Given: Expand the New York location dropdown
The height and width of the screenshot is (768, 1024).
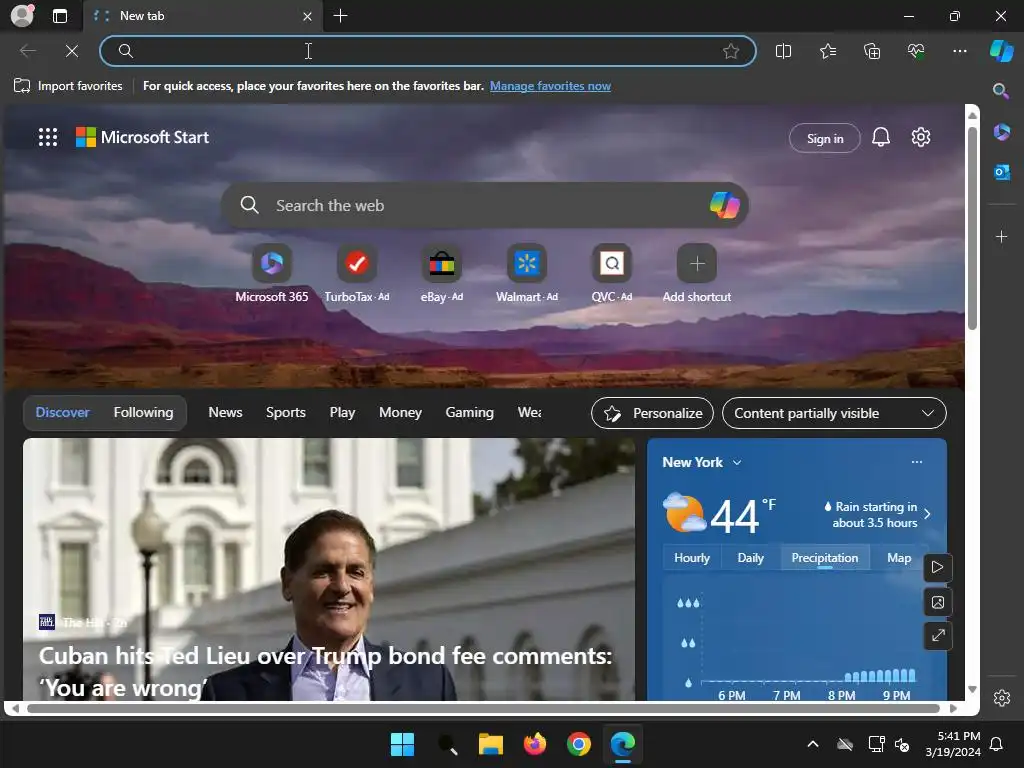Looking at the screenshot, I should click(x=737, y=462).
